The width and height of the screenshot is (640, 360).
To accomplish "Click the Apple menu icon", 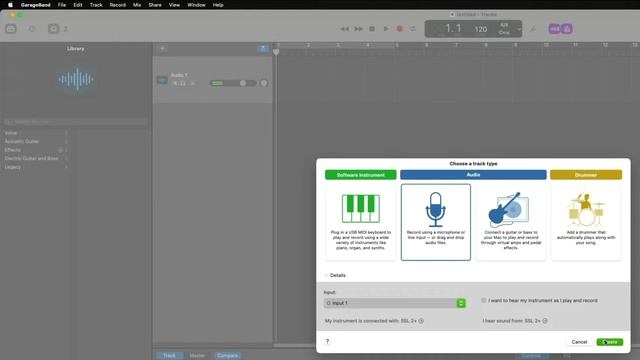I will (x=10, y=5).
